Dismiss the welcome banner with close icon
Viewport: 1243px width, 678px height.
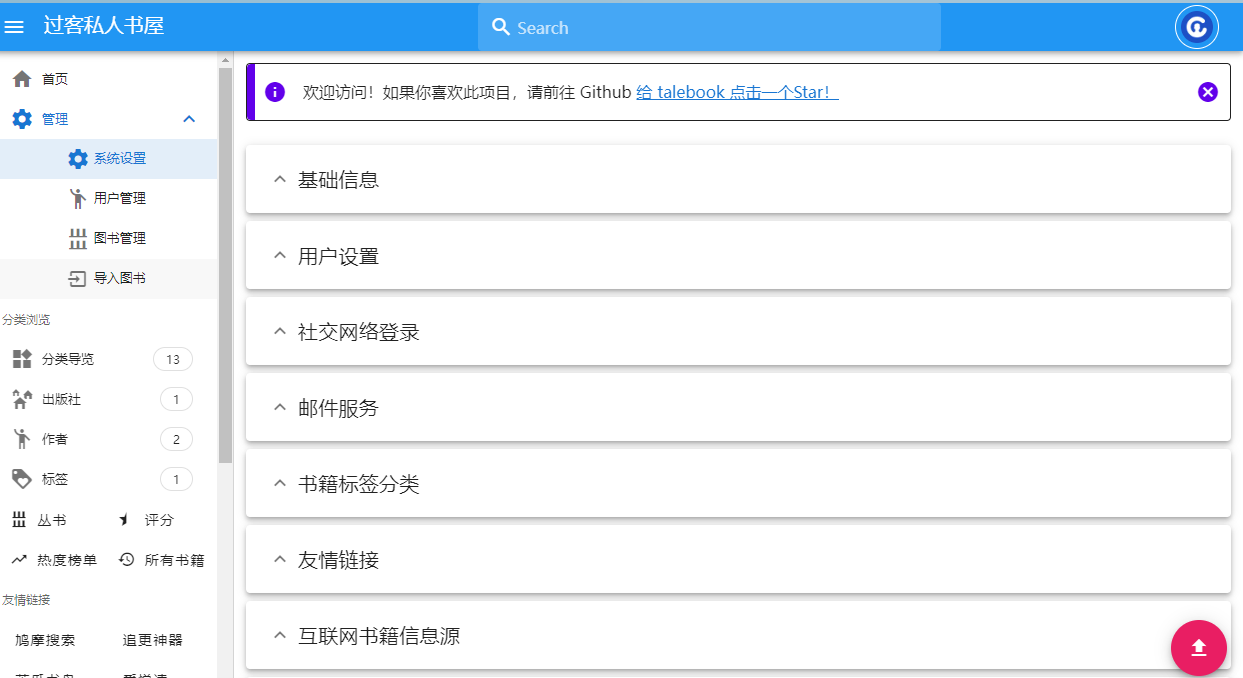pyautogui.click(x=1207, y=92)
